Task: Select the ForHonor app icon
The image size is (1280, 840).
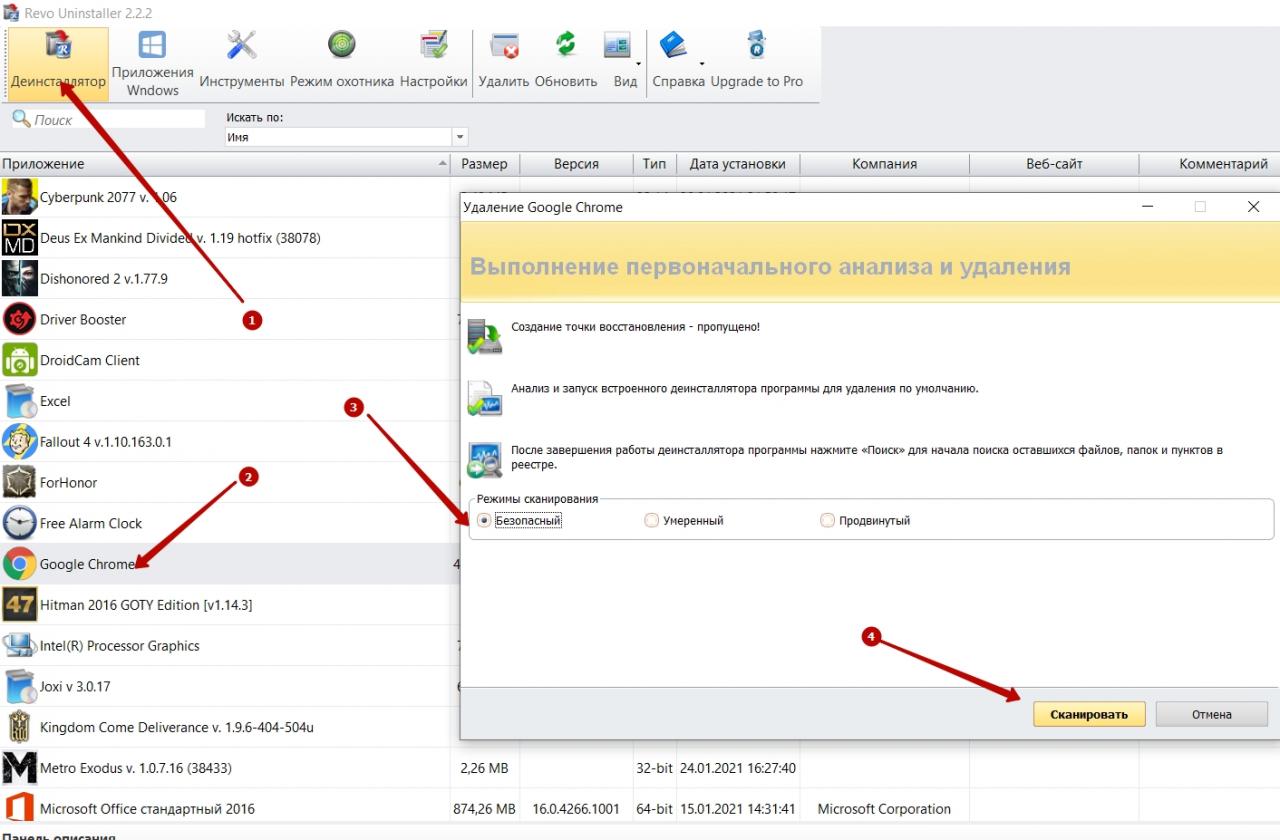Action: pyautogui.click(x=20, y=482)
